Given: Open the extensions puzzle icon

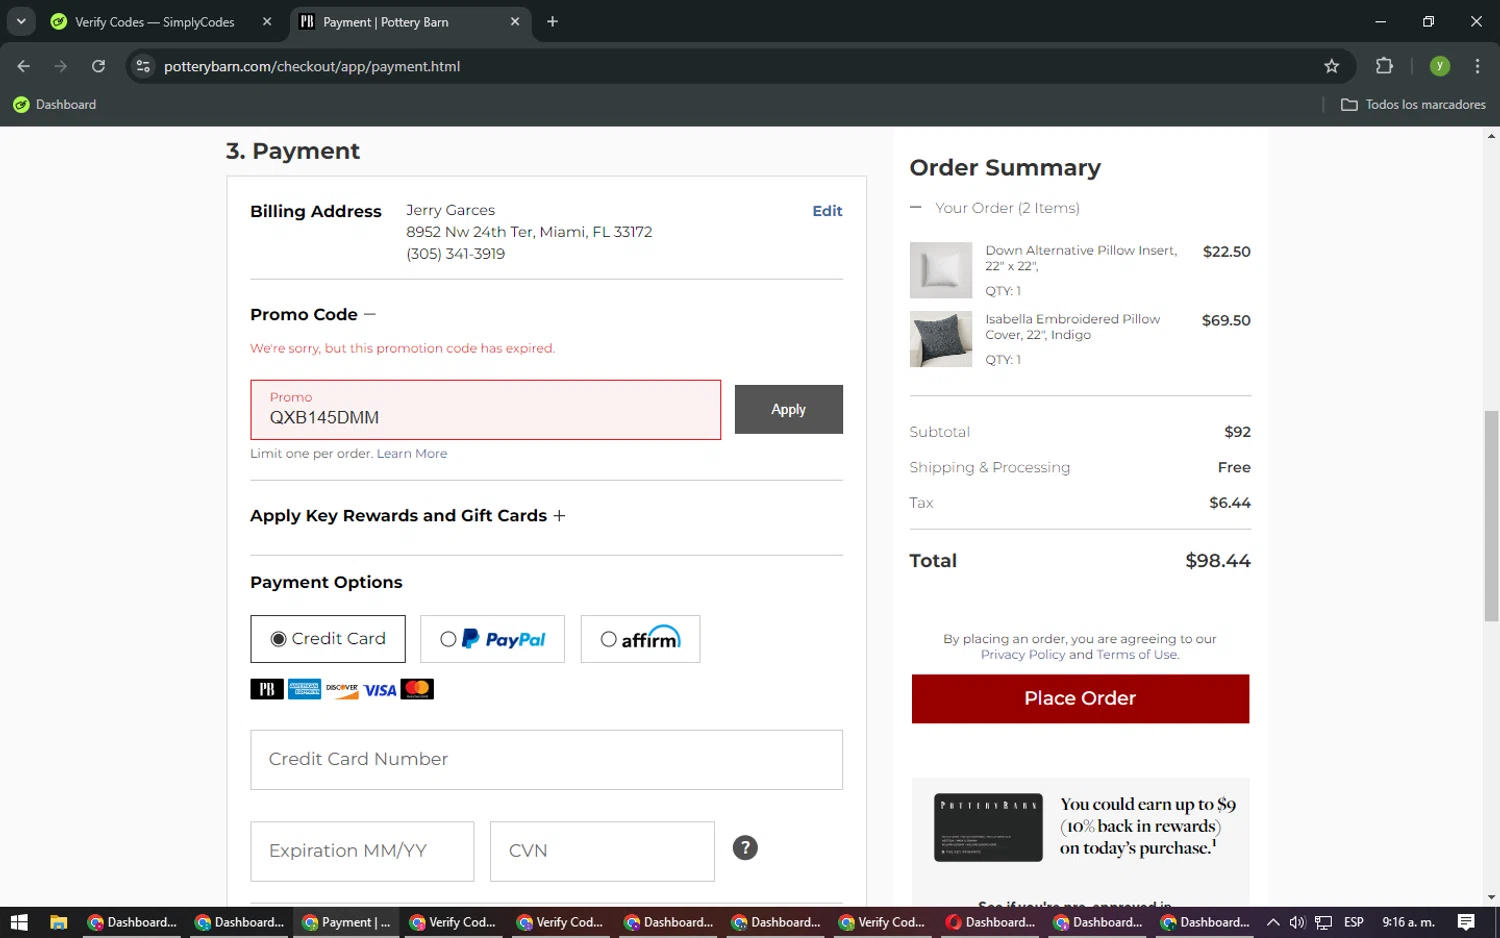Looking at the screenshot, I should coord(1384,66).
